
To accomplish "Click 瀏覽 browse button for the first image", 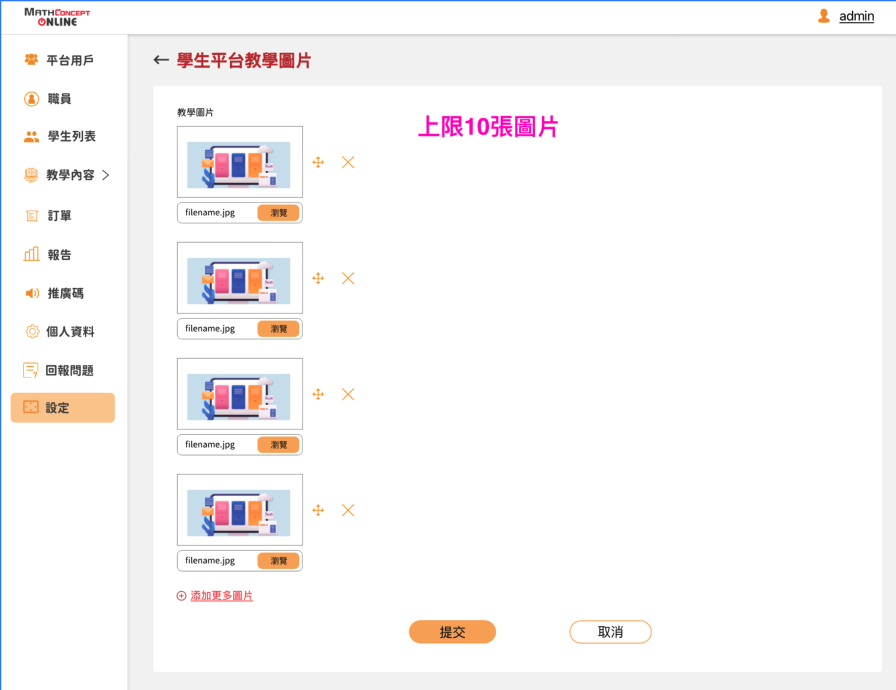I will (278, 212).
